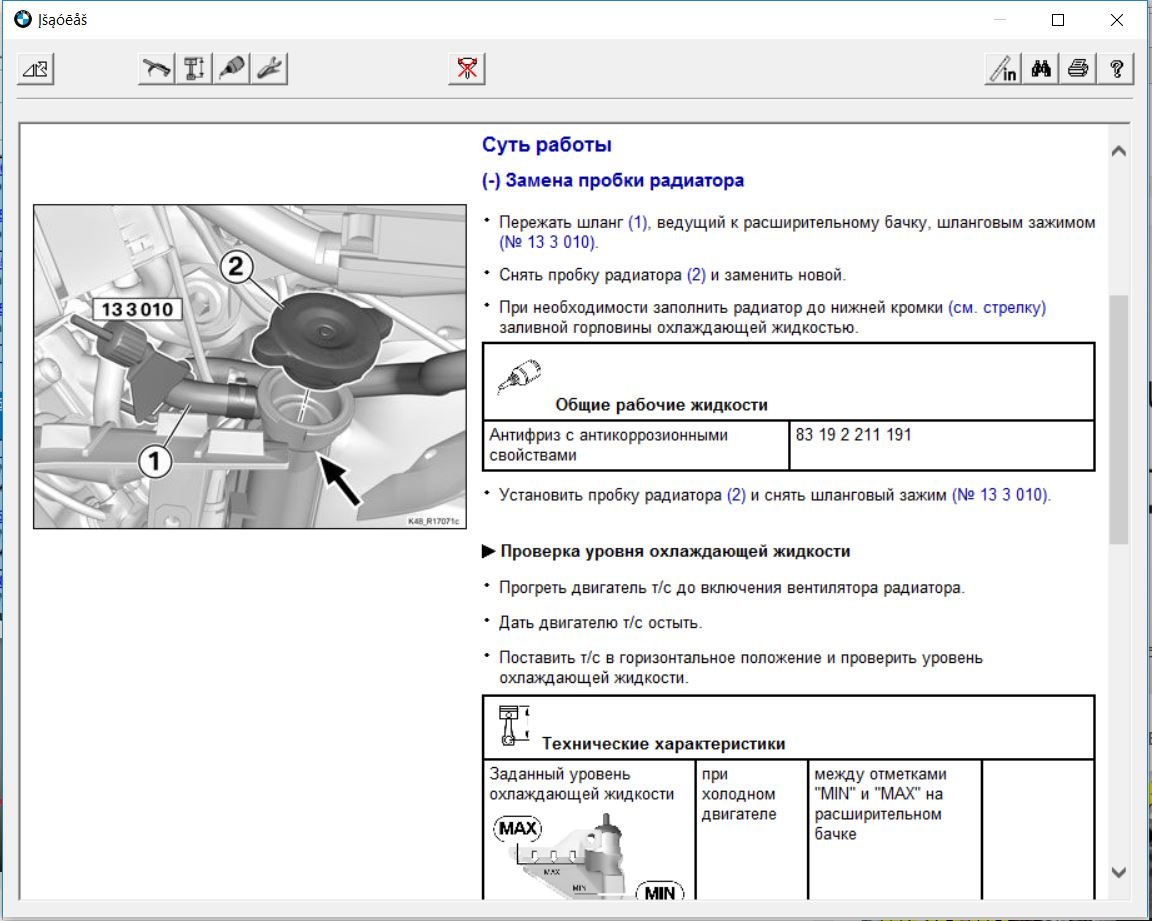Print the document using printer icon

coord(1077,69)
